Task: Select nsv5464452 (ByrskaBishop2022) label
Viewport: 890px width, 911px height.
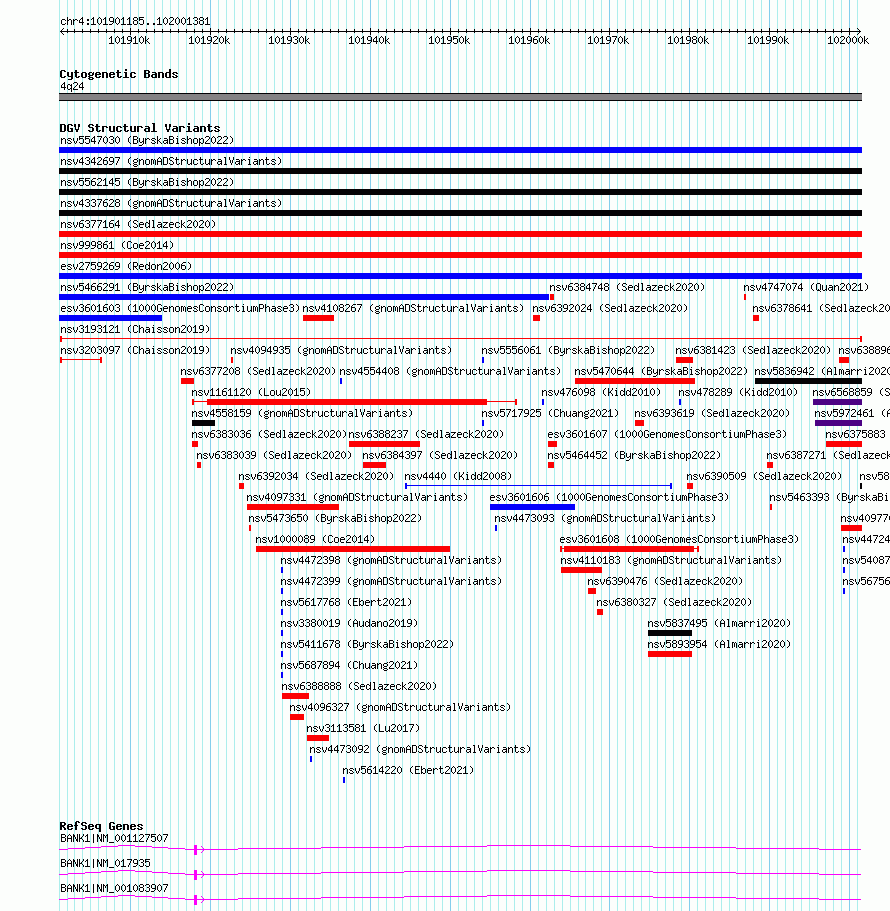Action: point(634,454)
